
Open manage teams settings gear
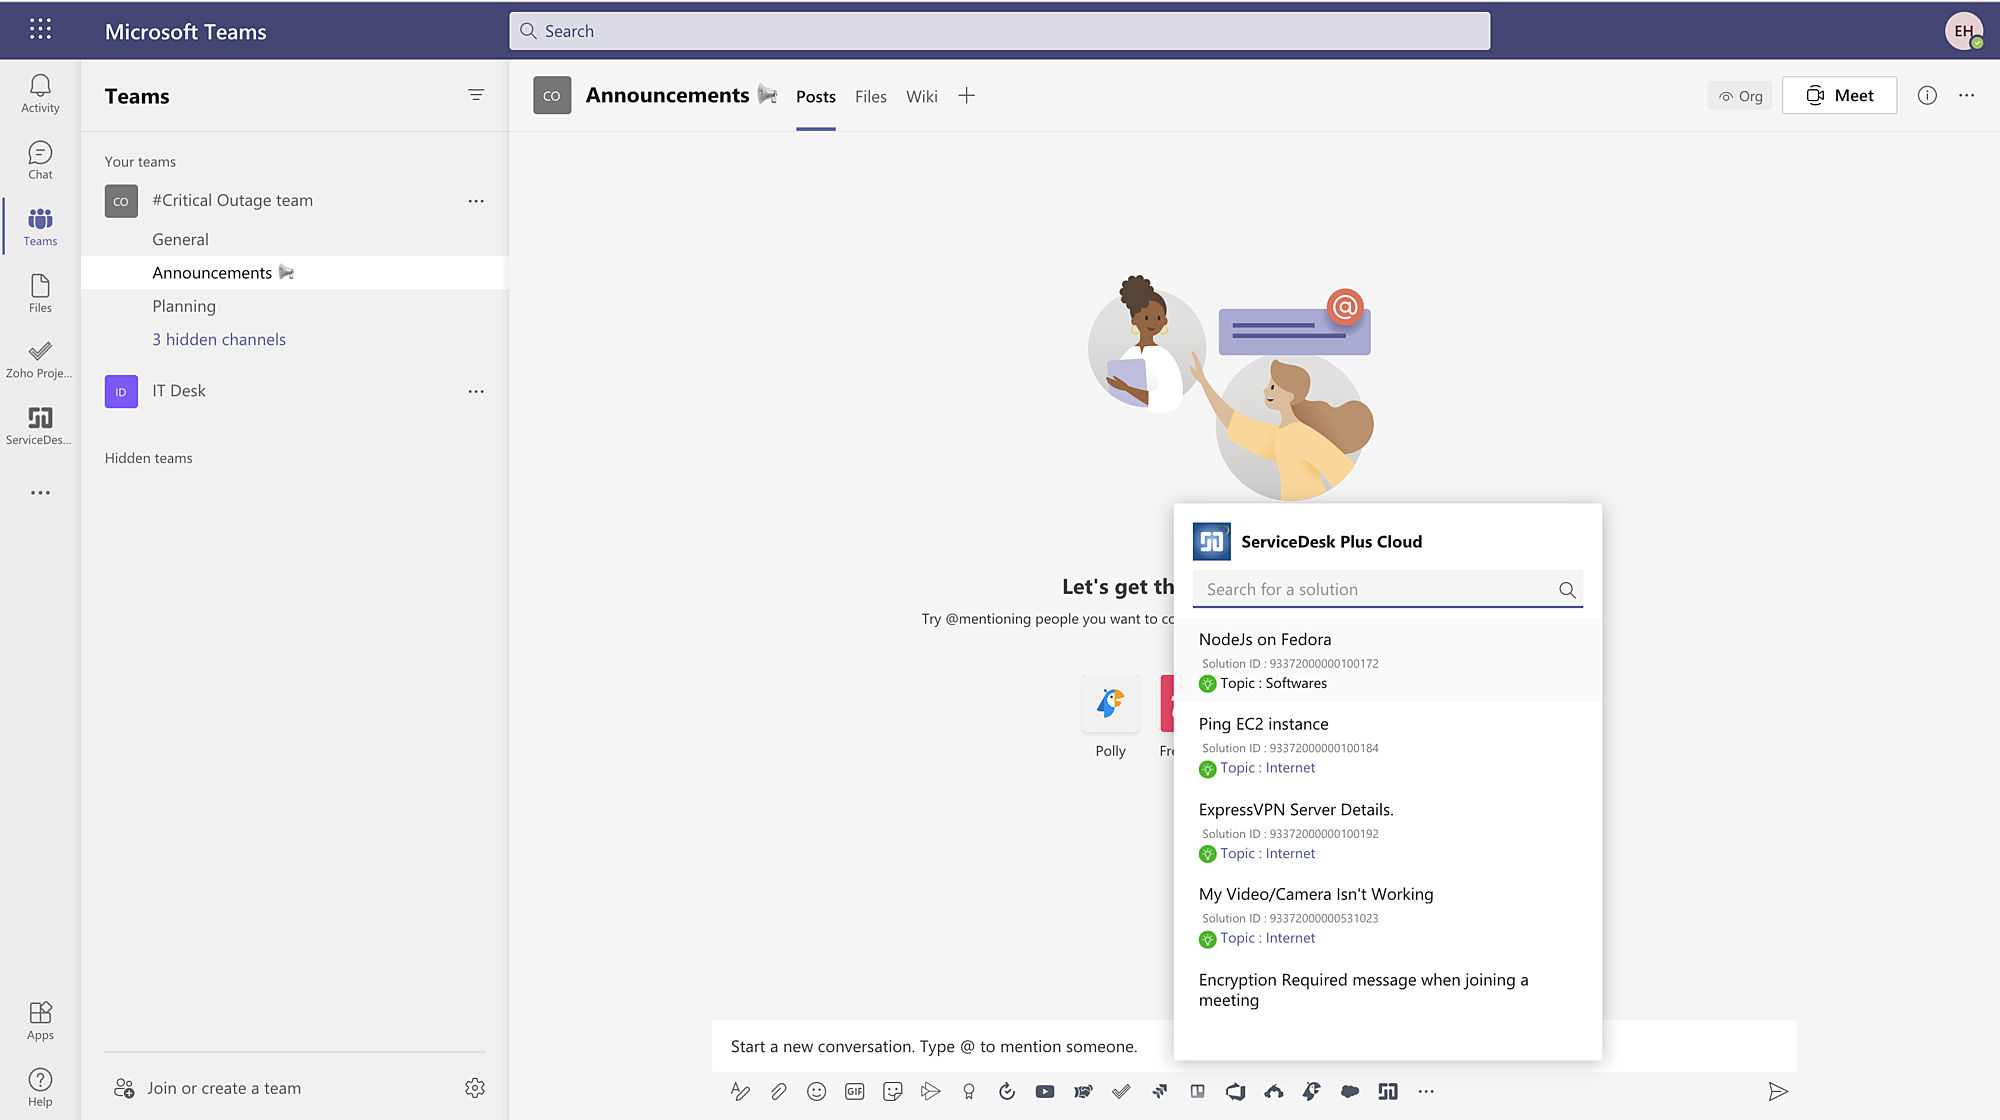tap(475, 1088)
